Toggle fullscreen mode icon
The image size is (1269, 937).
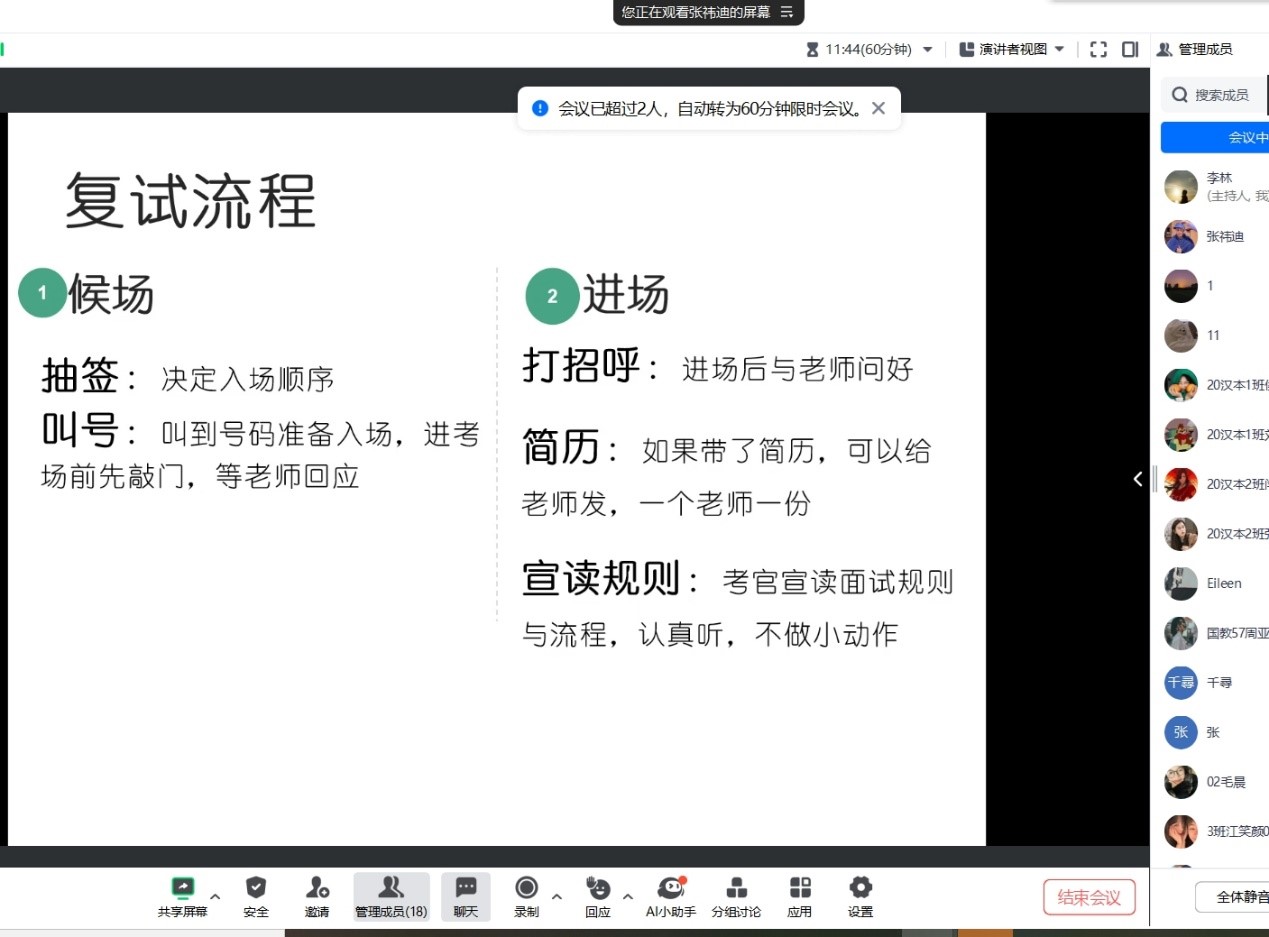pos(1098,49)
